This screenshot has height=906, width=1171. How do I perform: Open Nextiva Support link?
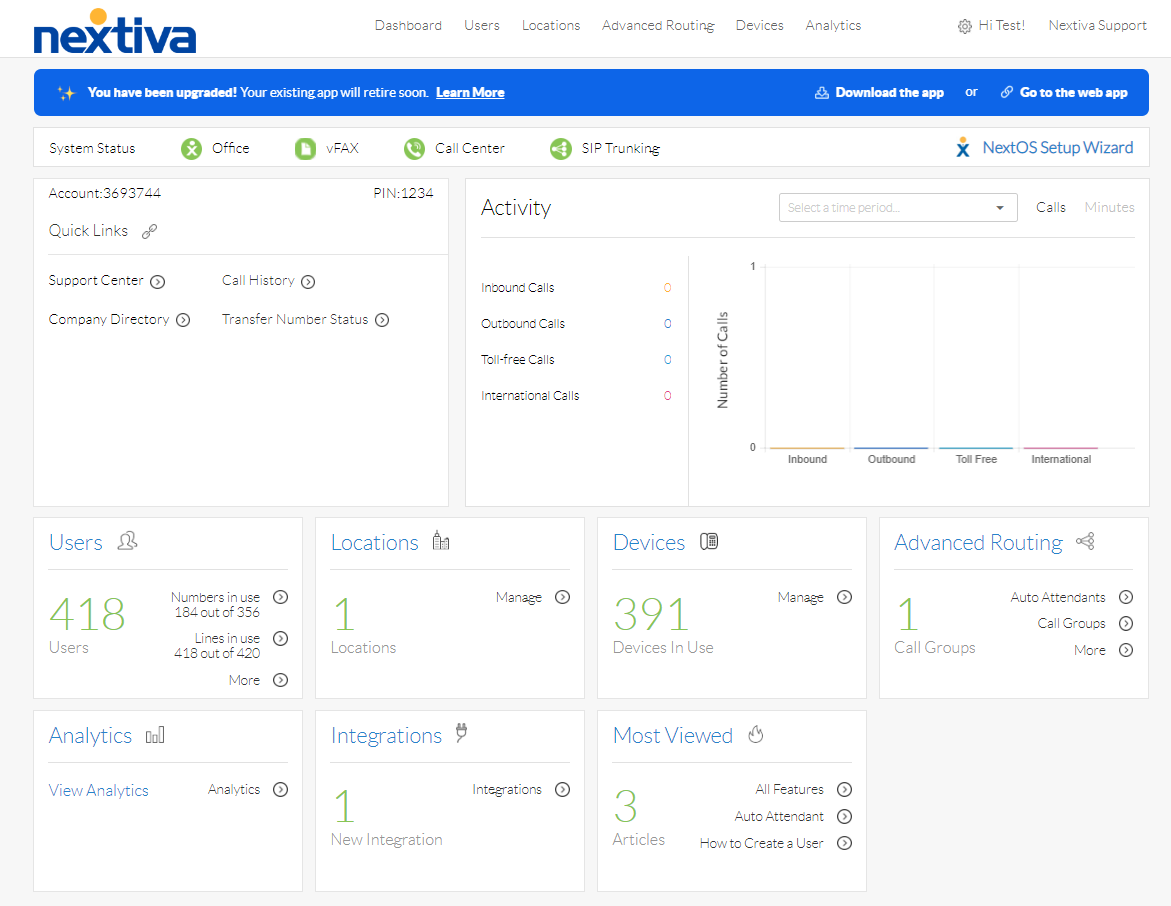pos(1097,25)
